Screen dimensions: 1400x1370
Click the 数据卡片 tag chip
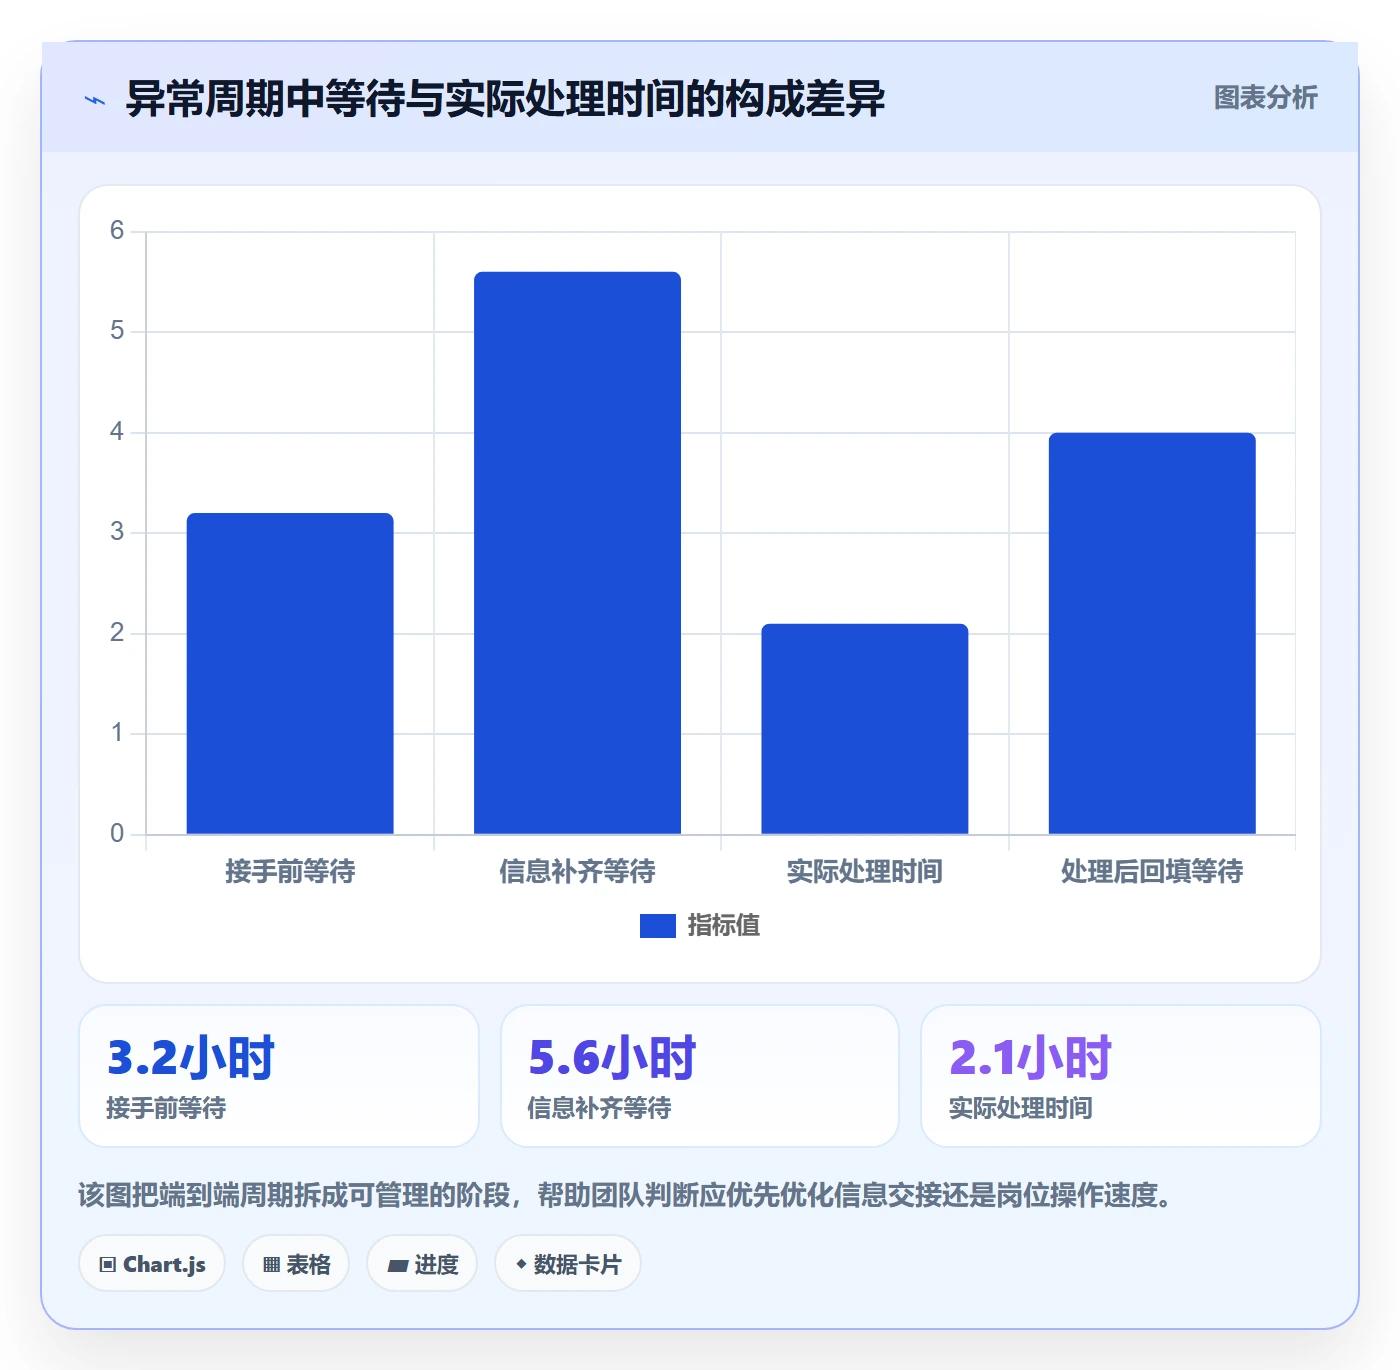pos(568,1264)
